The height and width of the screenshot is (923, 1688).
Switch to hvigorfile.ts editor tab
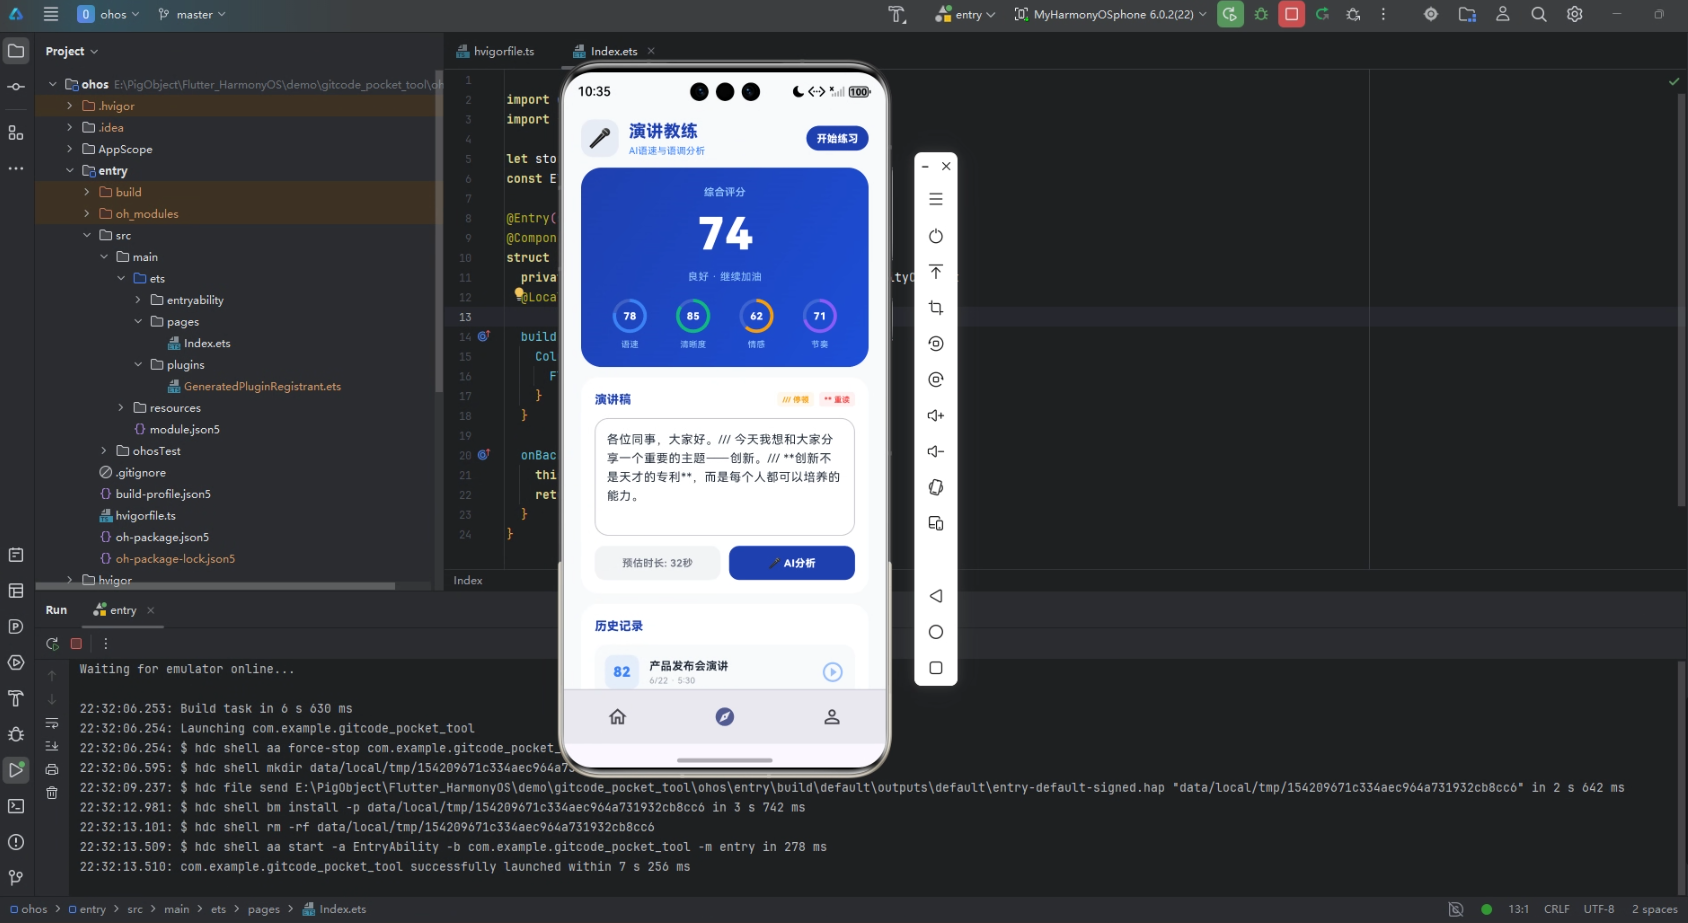(496, 51)
